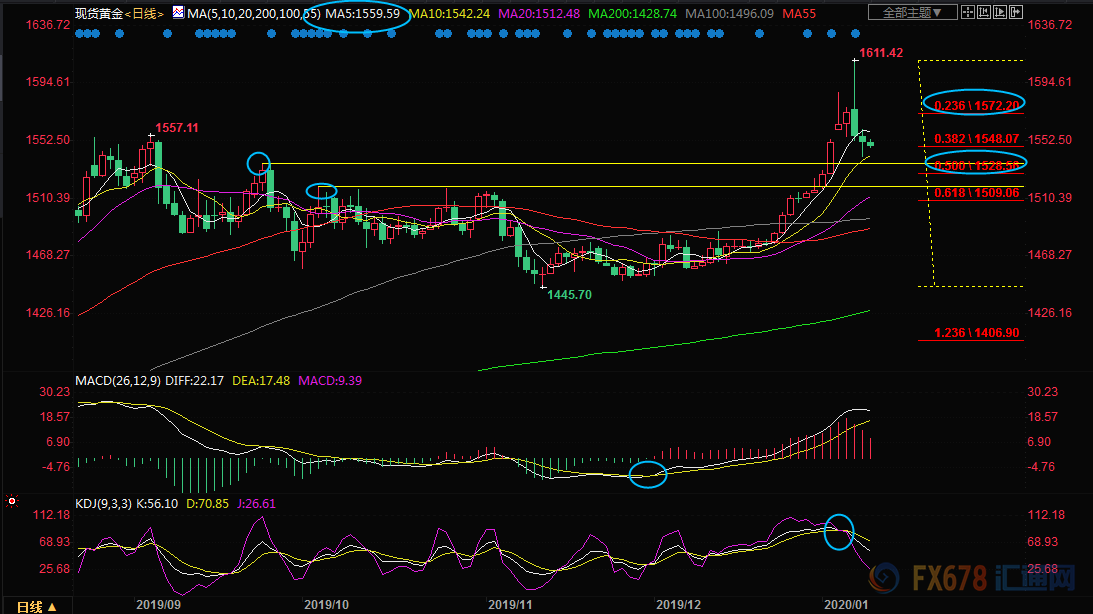
Task: Click the 0.618 \ 1509.06 Fibonacci level label
Action: (976, 192)
